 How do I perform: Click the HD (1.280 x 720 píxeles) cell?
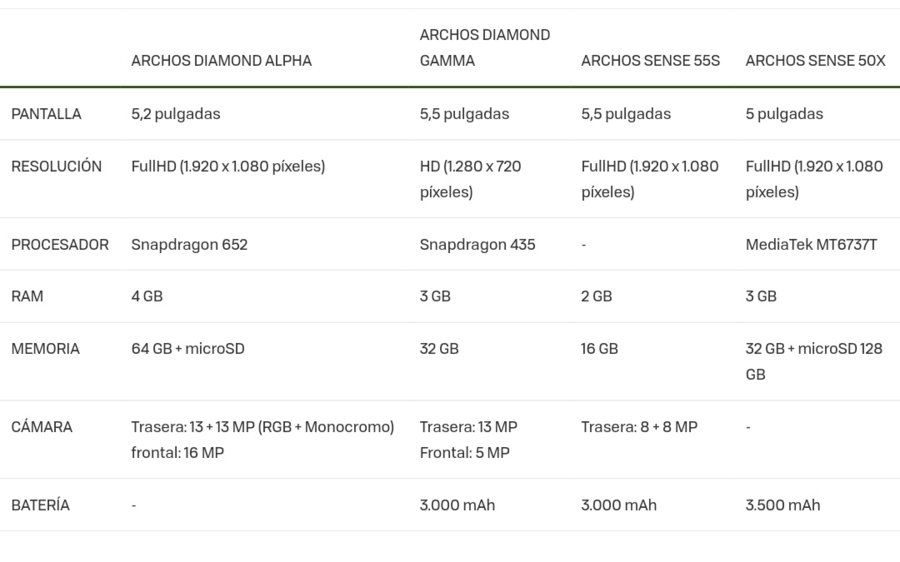pyautogui.click(x=470, y=179)
